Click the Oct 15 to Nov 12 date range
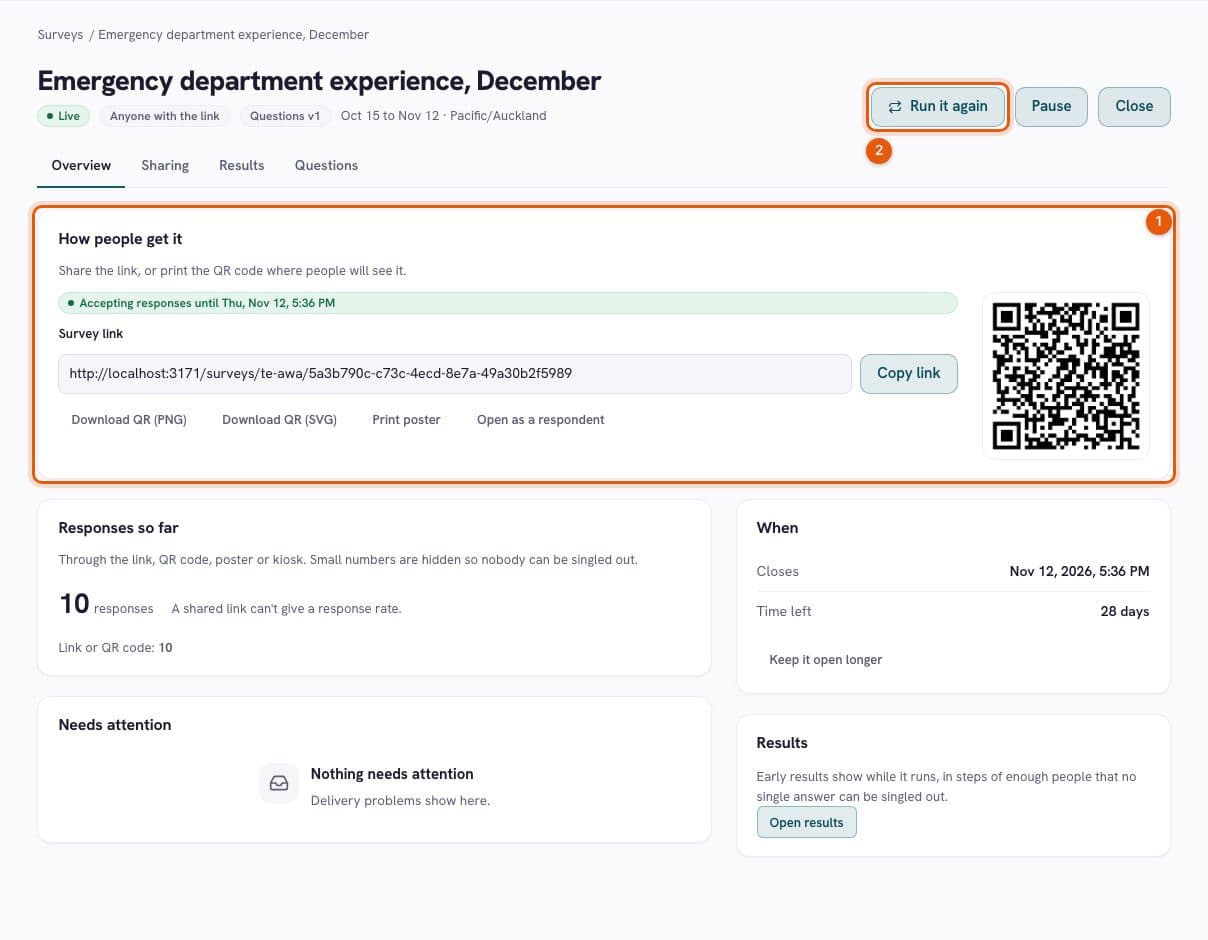1208x940 pixels. [390, 116]
